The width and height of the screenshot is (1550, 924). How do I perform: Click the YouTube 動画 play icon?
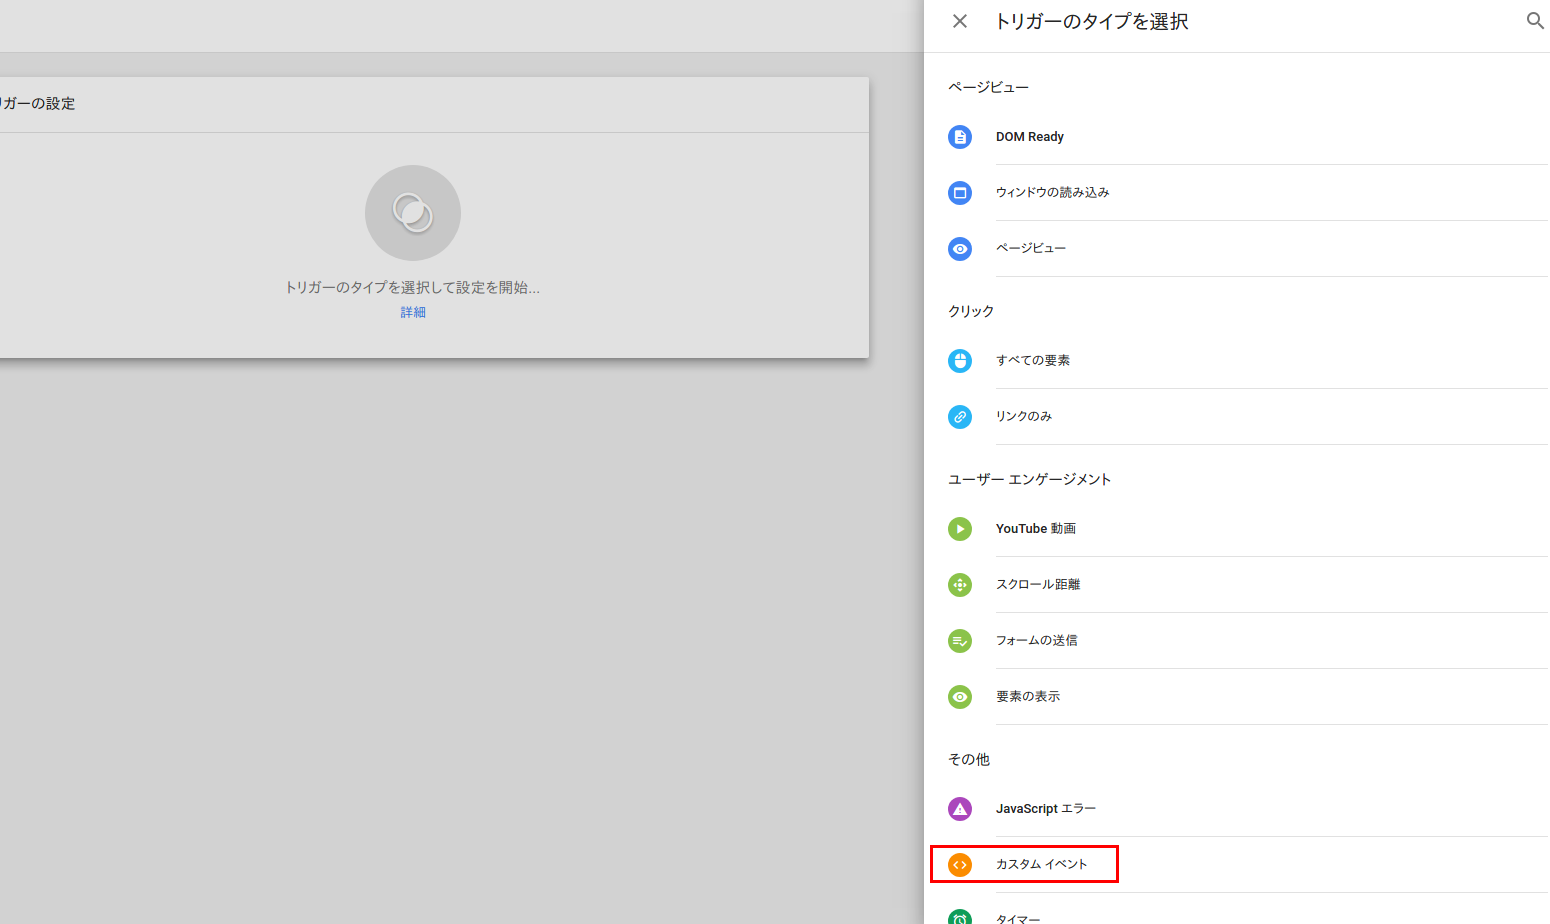[960, 529]
